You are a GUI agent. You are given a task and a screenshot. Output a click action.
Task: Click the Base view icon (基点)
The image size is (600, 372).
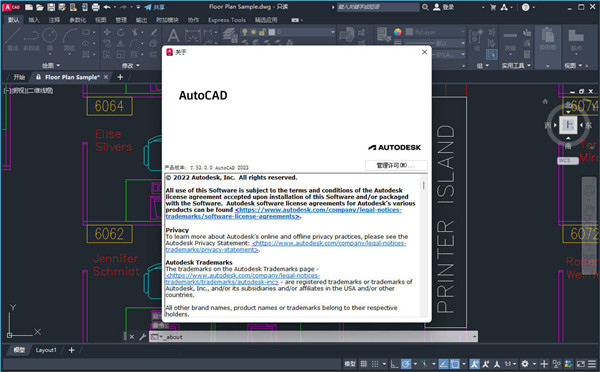tap(576, 39)
